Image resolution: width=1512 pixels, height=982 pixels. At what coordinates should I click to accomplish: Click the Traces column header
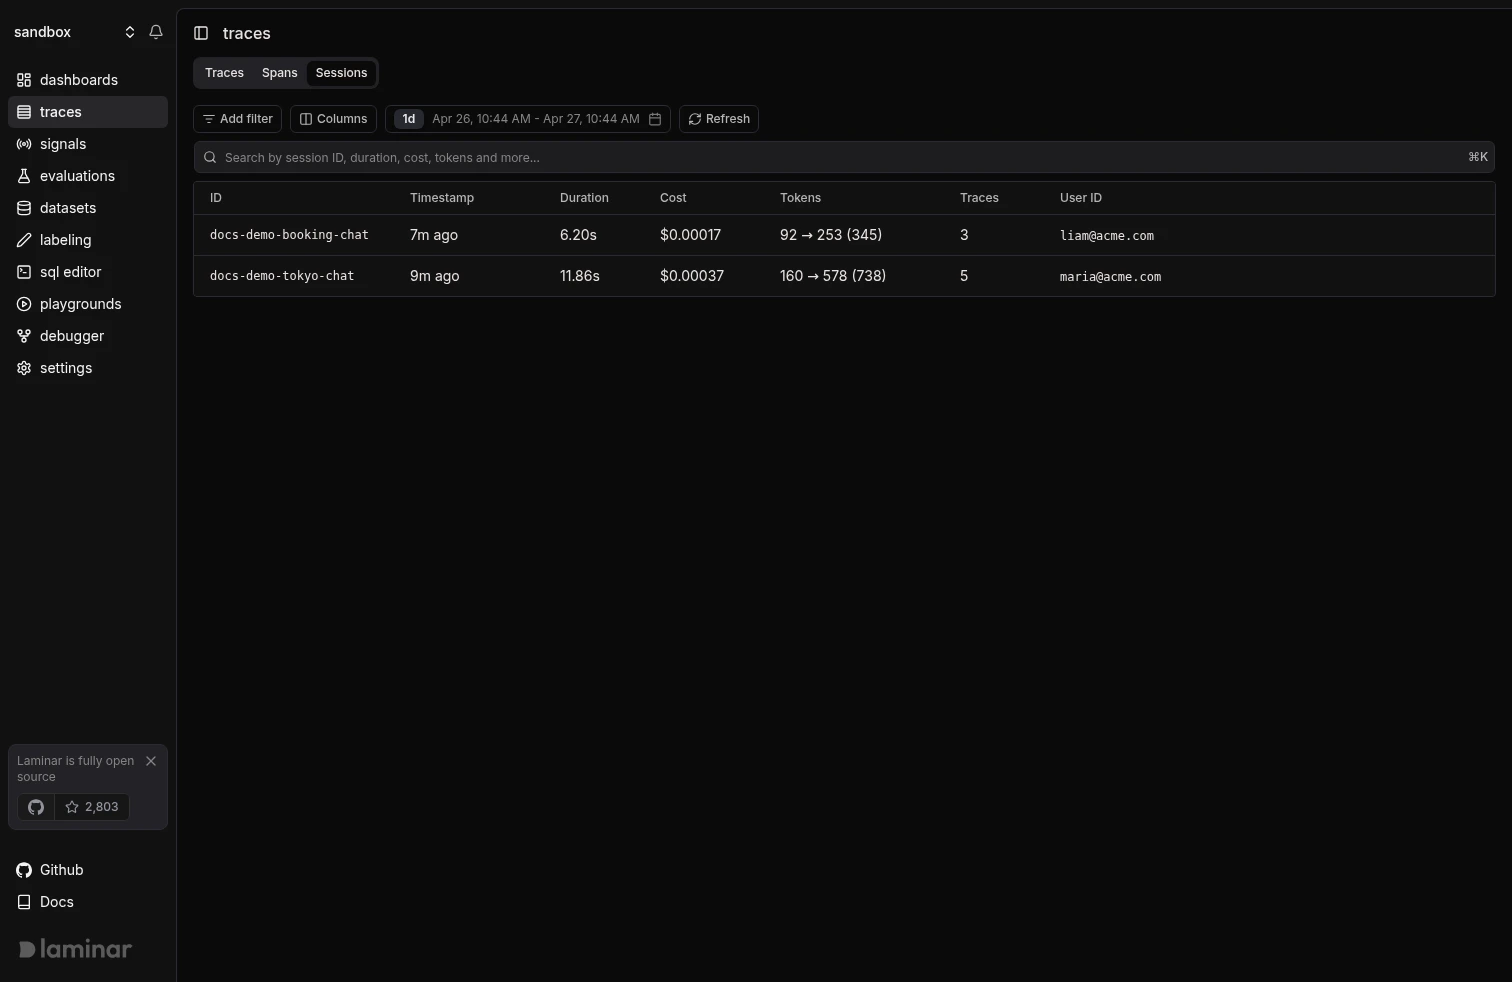(979, 198)
